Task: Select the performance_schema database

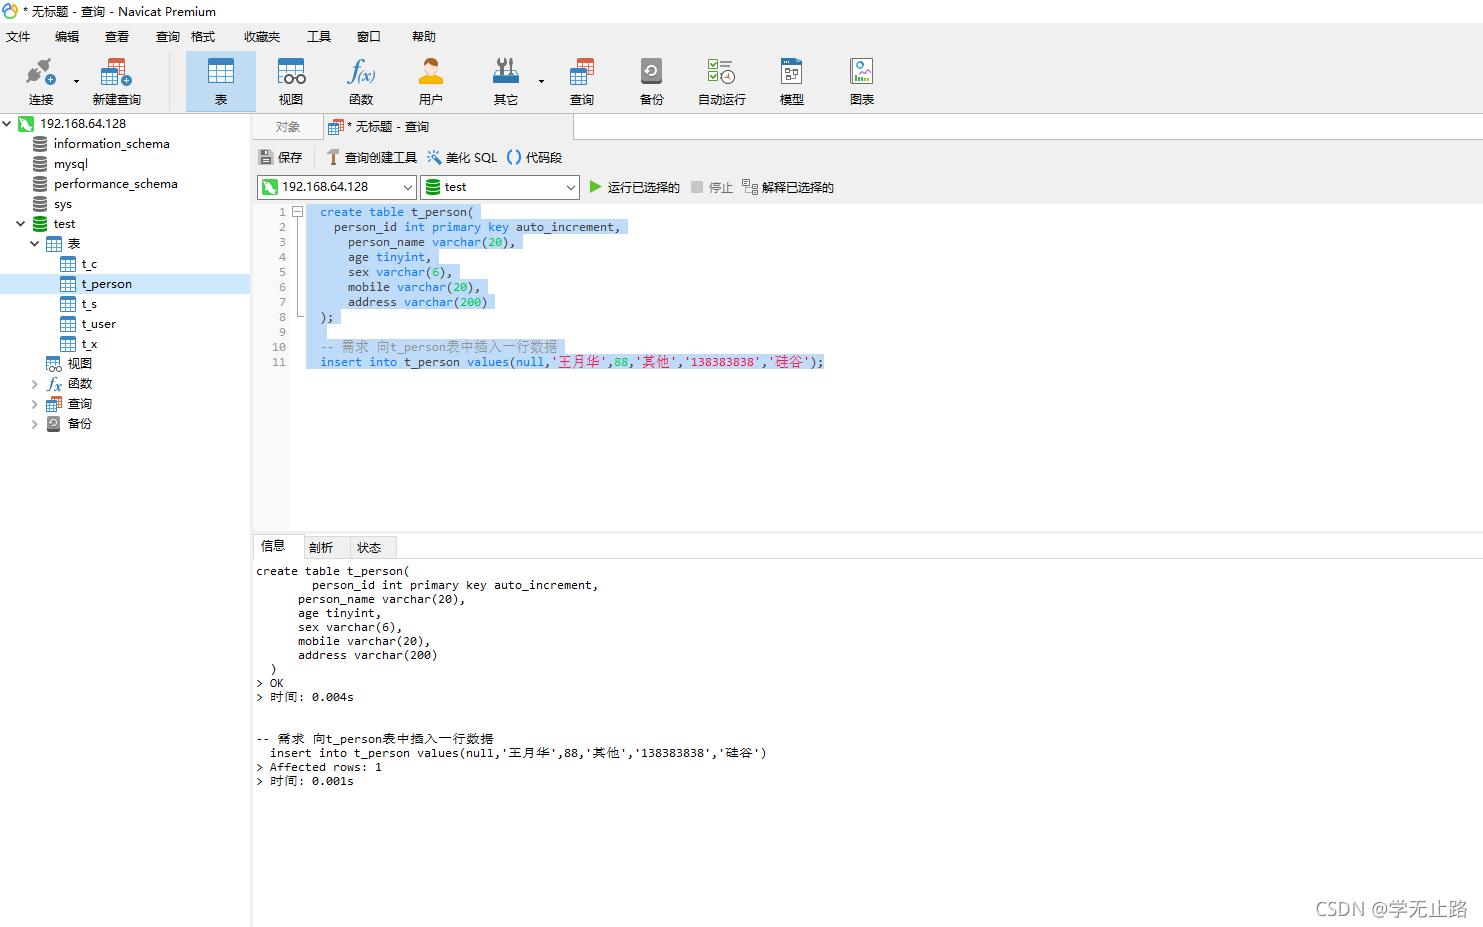Action: coord(115,184)
